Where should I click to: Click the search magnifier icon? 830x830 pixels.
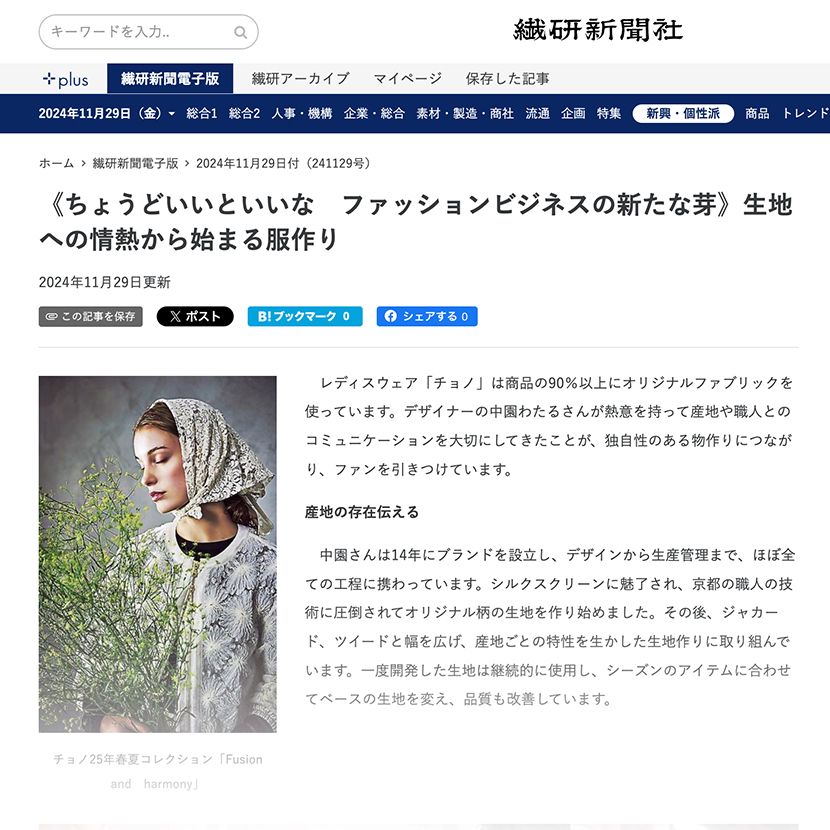point(240,32)
